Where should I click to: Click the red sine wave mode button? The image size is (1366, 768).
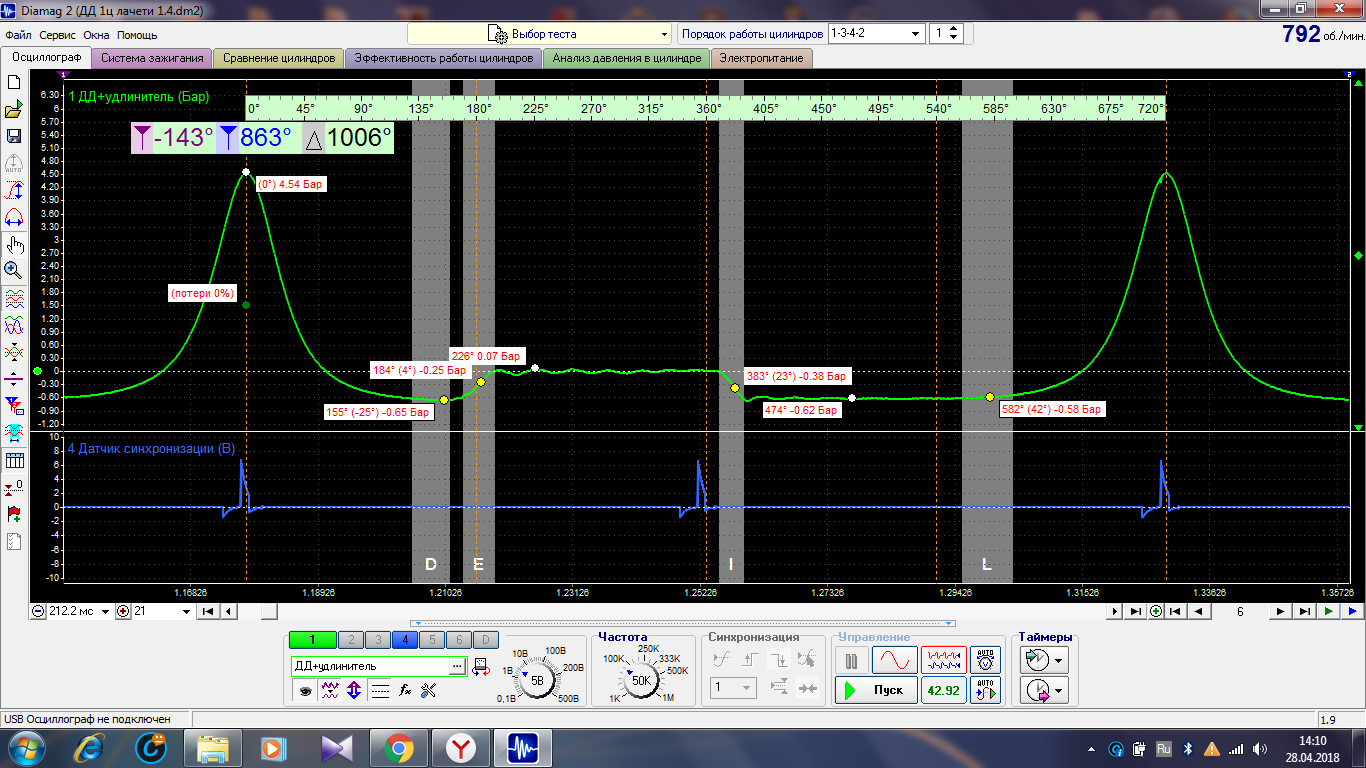pyautogui.click(x=894, y=660)
